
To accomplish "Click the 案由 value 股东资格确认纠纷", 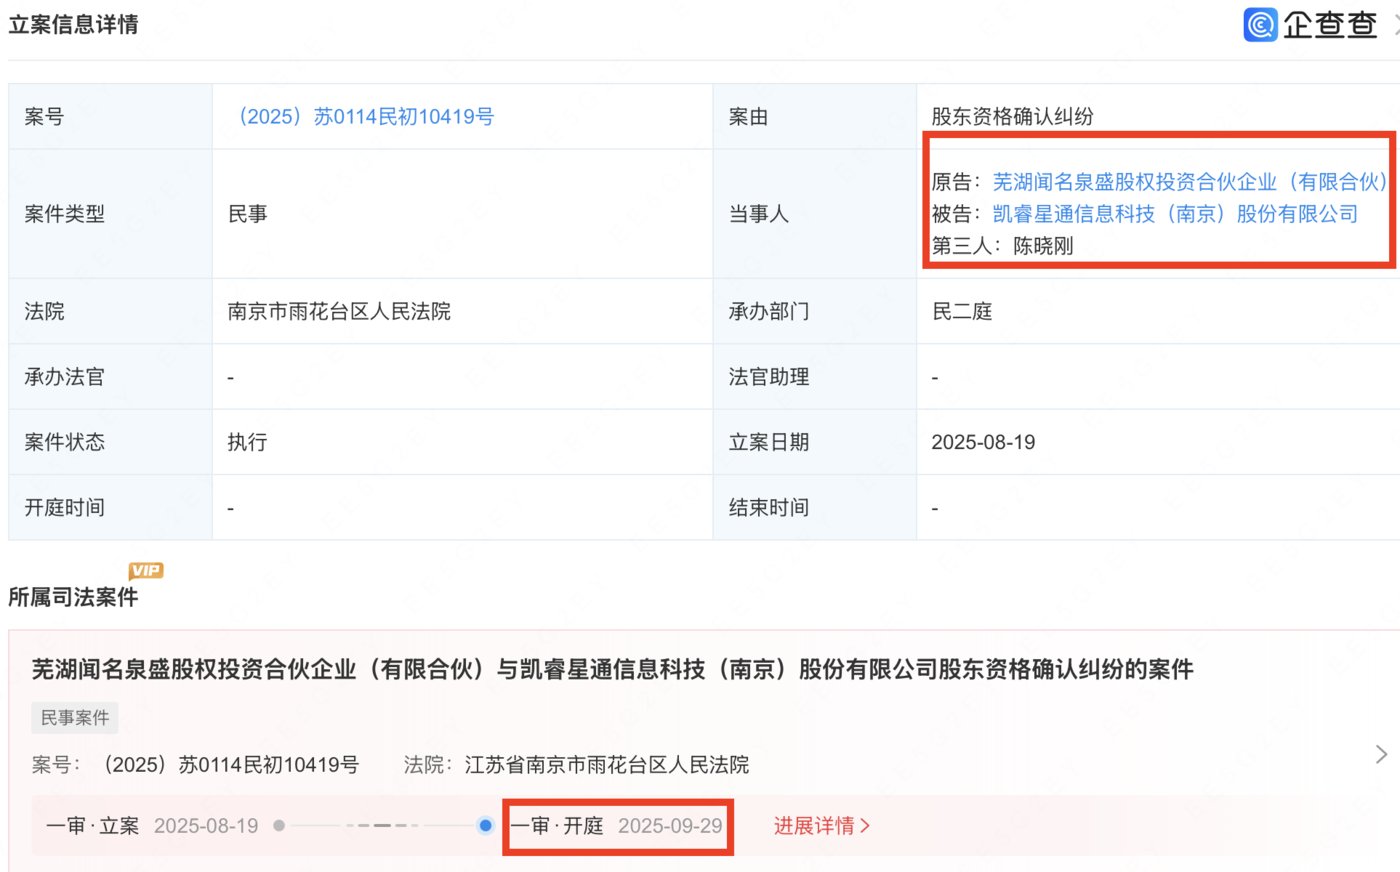I will [x=1011, y=115].
